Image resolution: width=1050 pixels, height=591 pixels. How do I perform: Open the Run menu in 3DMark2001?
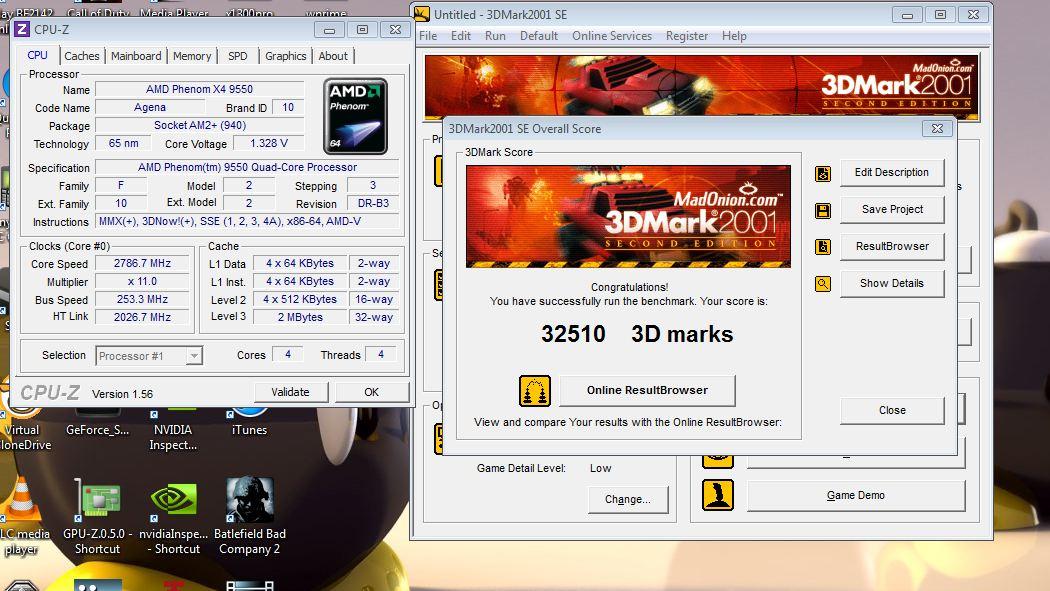click(496, 36)
